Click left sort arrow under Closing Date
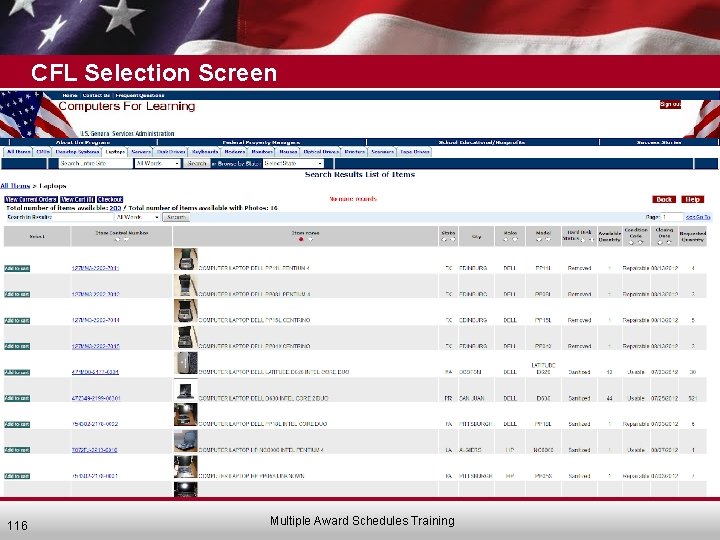 (660, 242)
